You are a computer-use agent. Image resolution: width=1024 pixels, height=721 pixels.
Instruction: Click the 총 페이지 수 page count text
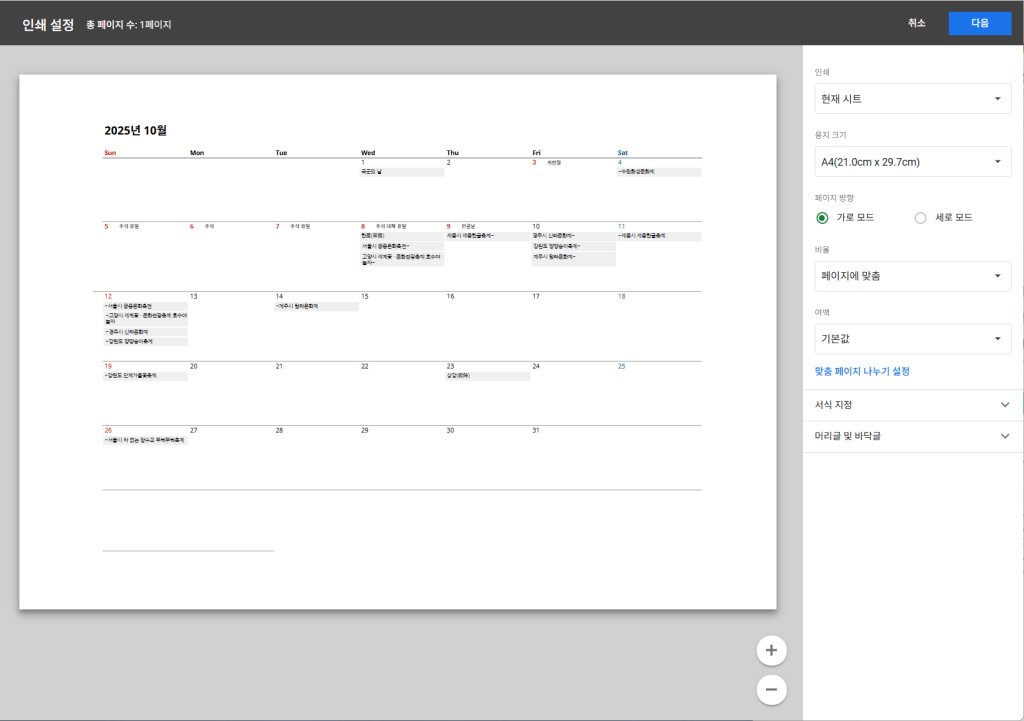point(129,24)
